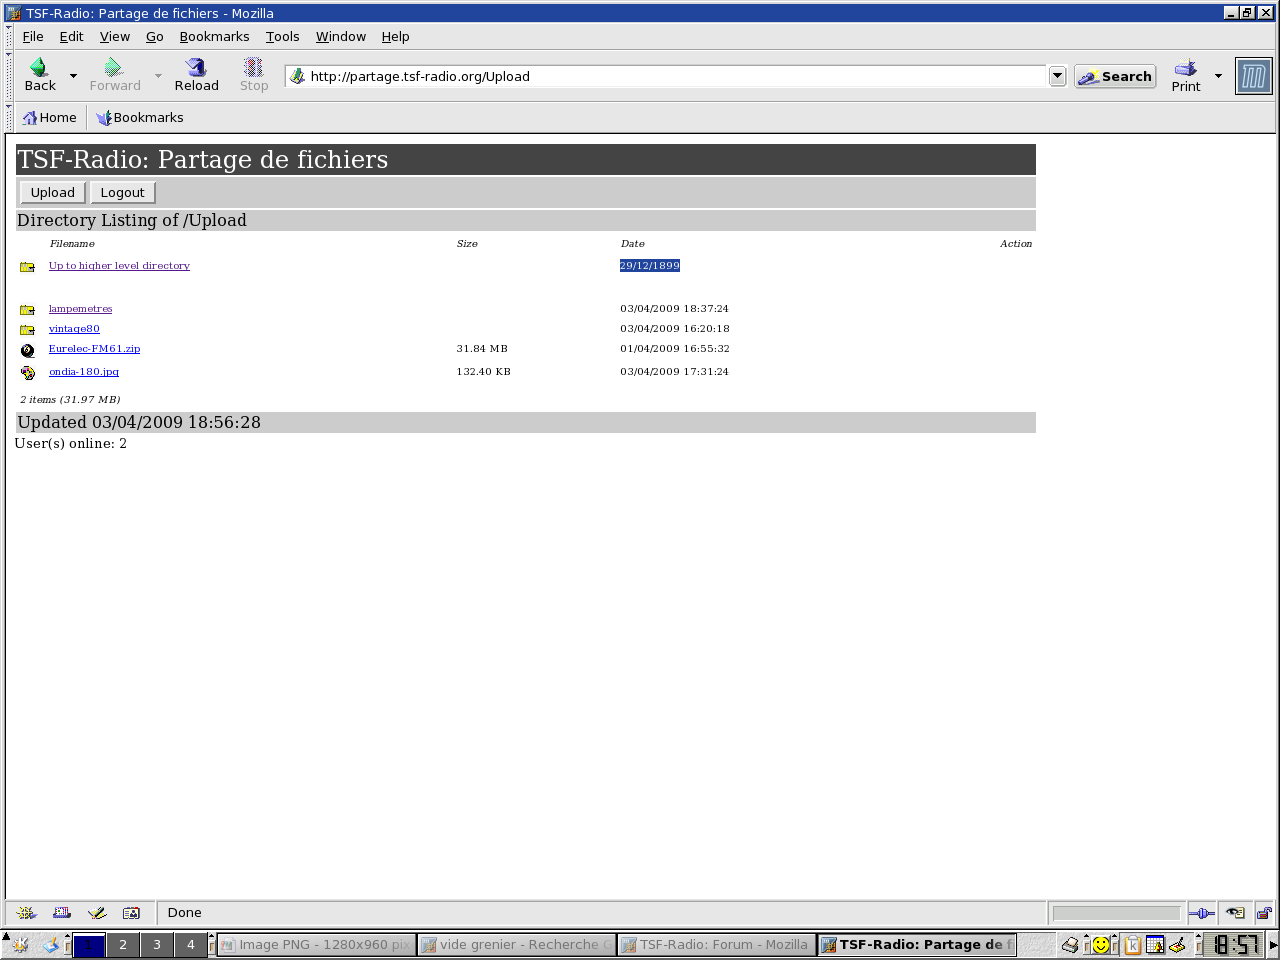1280x960 pixels.
Task: Open the Go menu
Action: (x=154, y=36)
